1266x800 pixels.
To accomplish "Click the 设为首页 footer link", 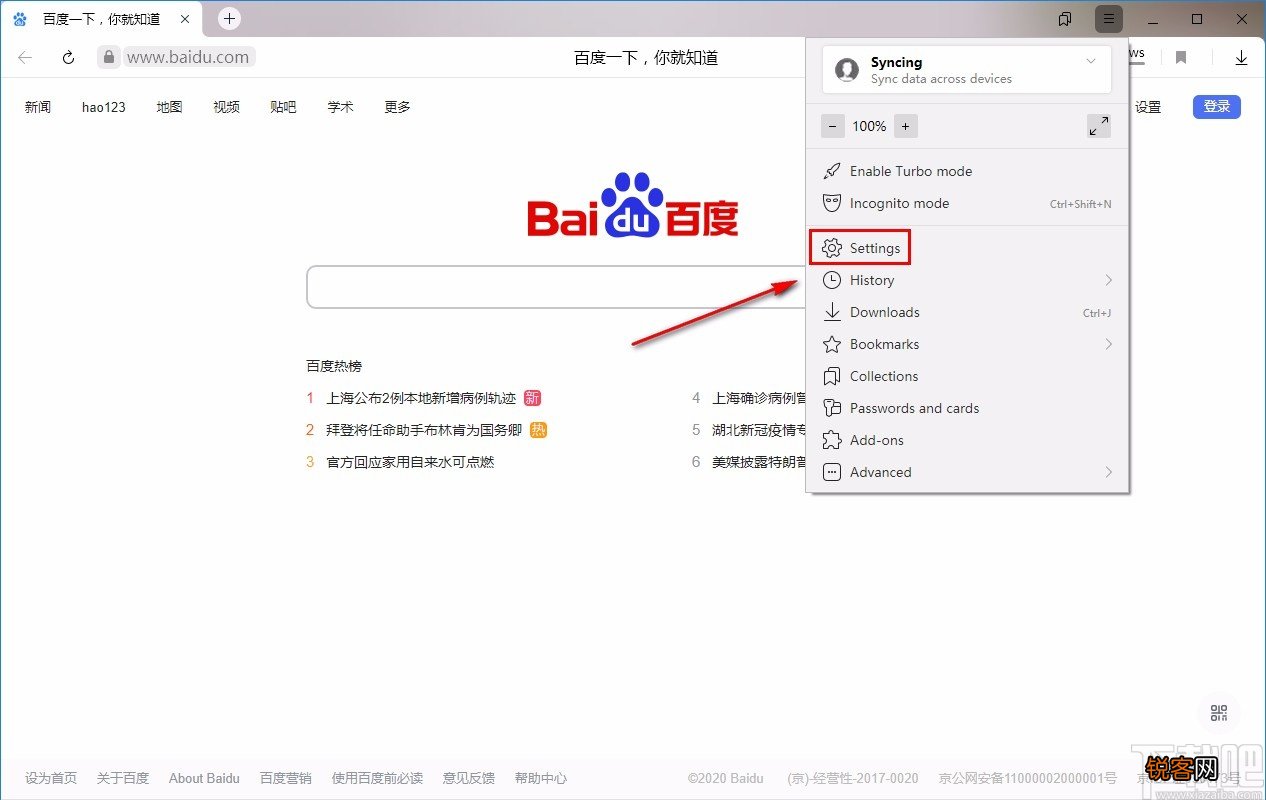I will click(x=51, y=778).
